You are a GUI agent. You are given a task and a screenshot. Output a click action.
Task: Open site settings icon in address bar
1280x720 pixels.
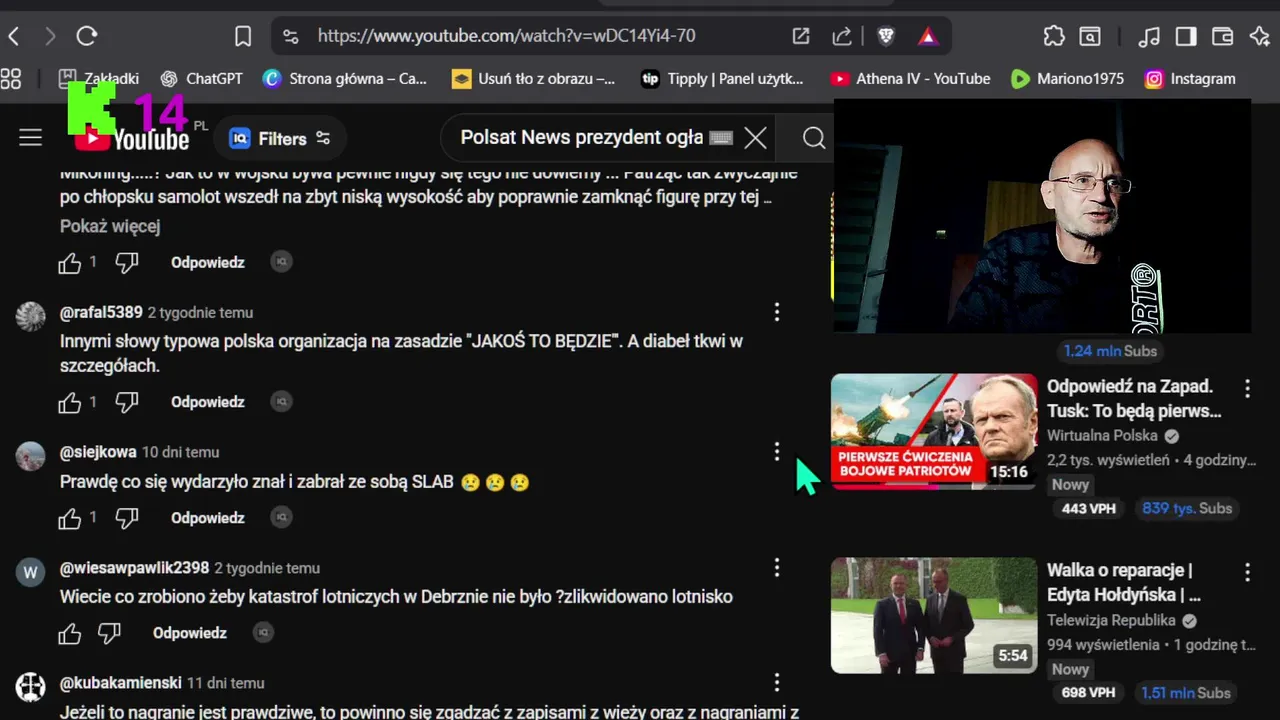coord(290,36)
